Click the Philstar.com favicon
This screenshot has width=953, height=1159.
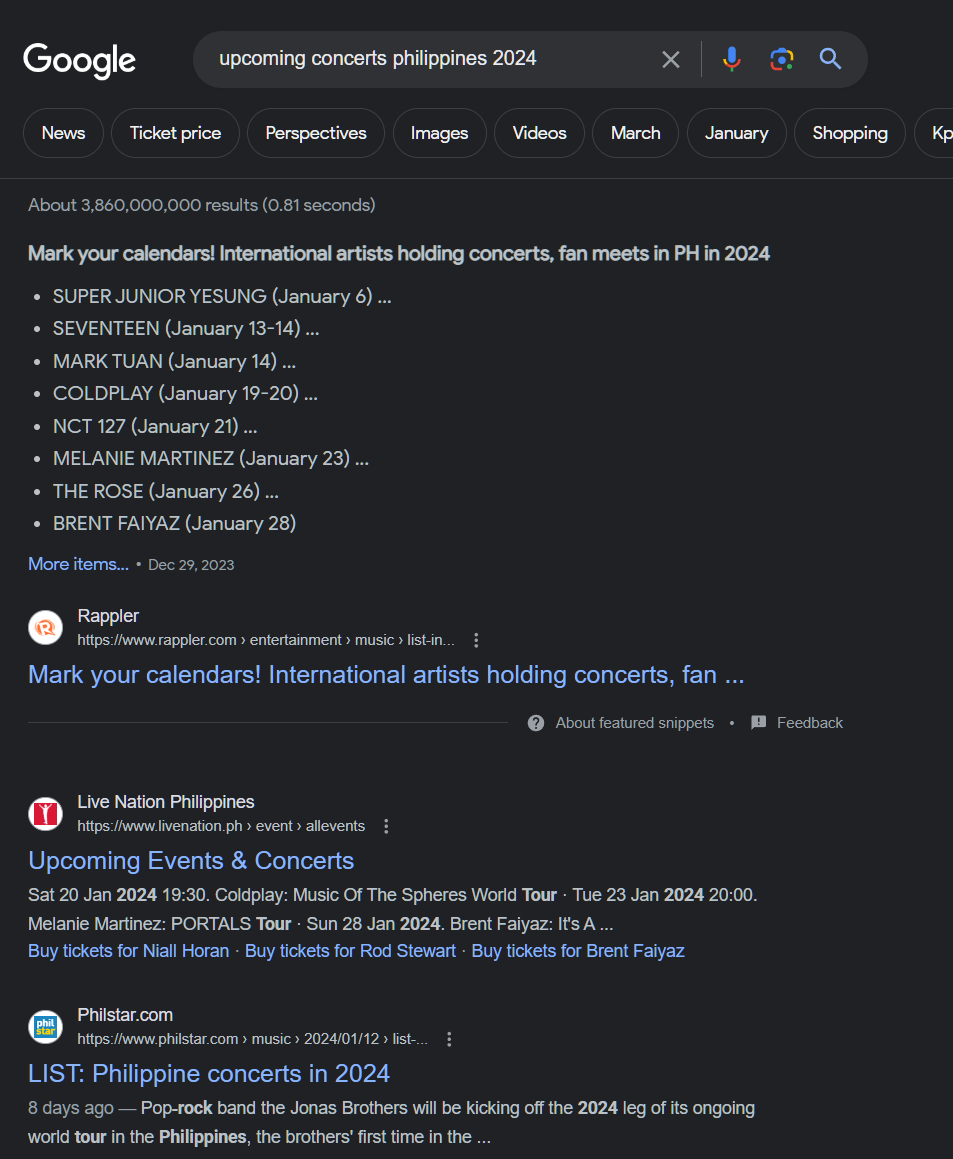(x=45, y=1027)
